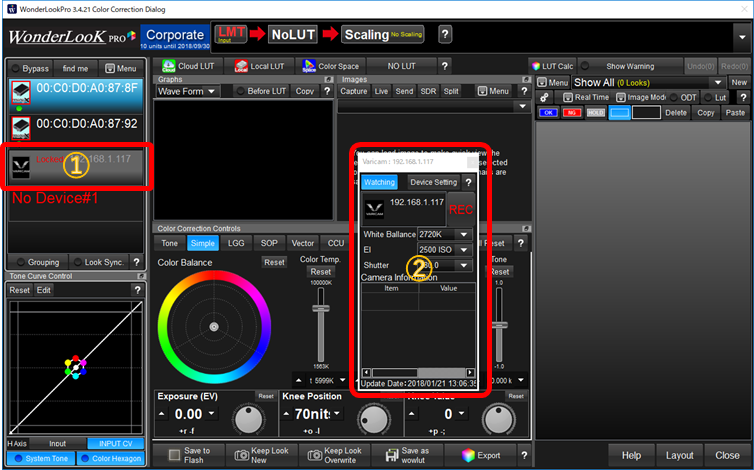Open the Exposure value dropdown arrow

[x=212, y=413]
